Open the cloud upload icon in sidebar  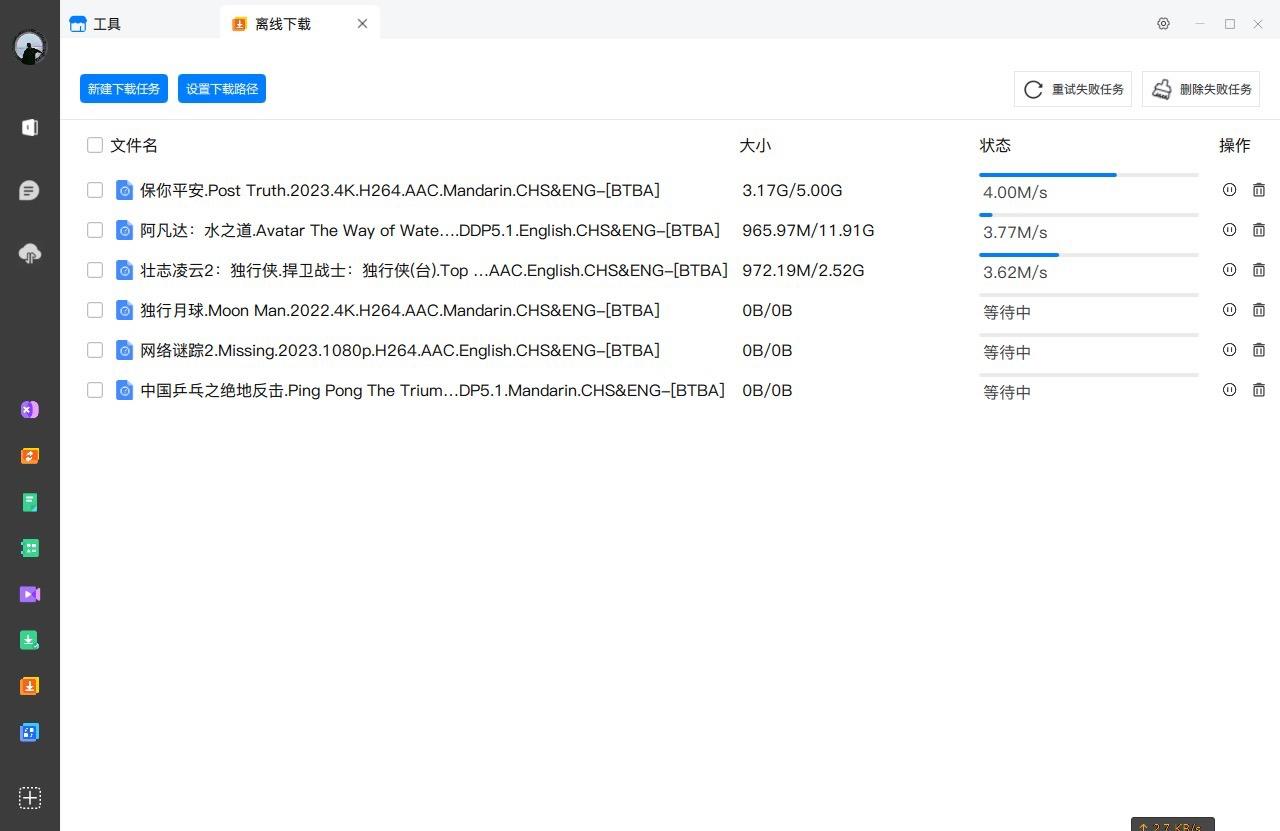click(30, 254)
